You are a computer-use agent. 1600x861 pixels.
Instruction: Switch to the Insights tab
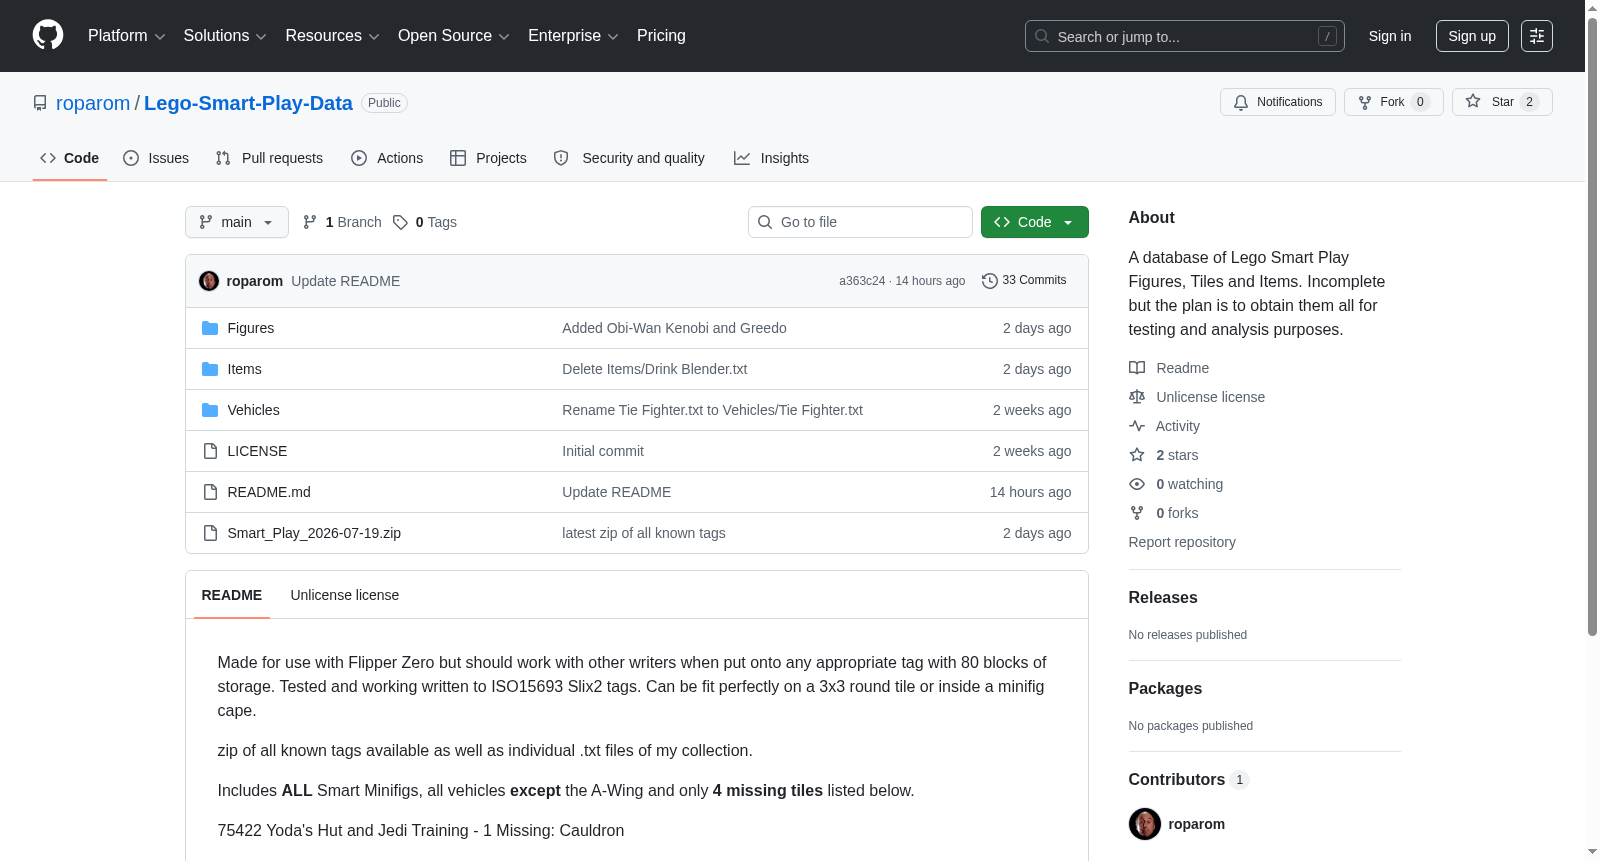pos(771,158)
